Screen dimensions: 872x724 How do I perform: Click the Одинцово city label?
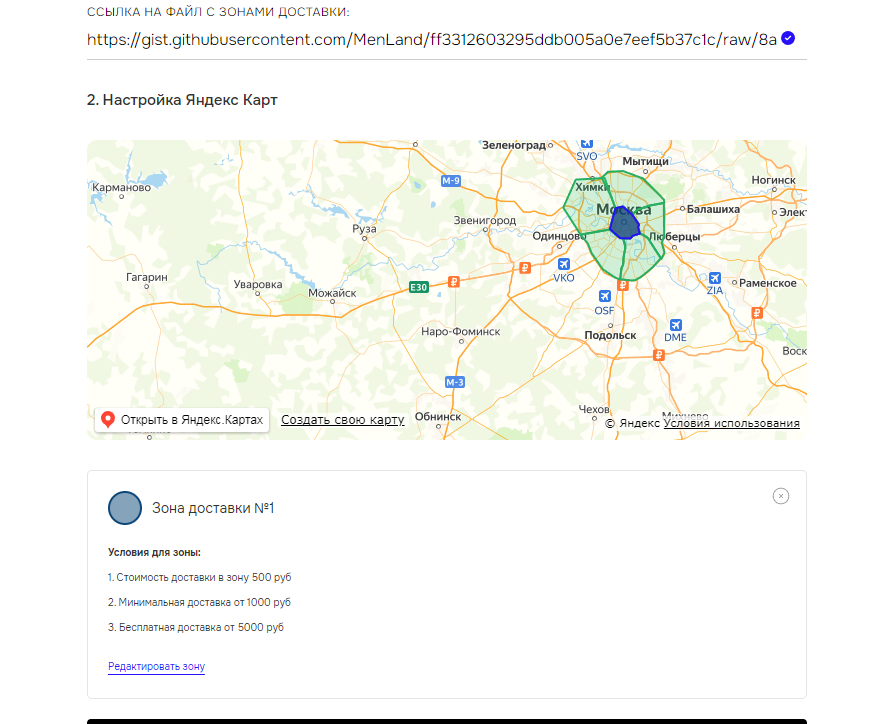point(559,236)
